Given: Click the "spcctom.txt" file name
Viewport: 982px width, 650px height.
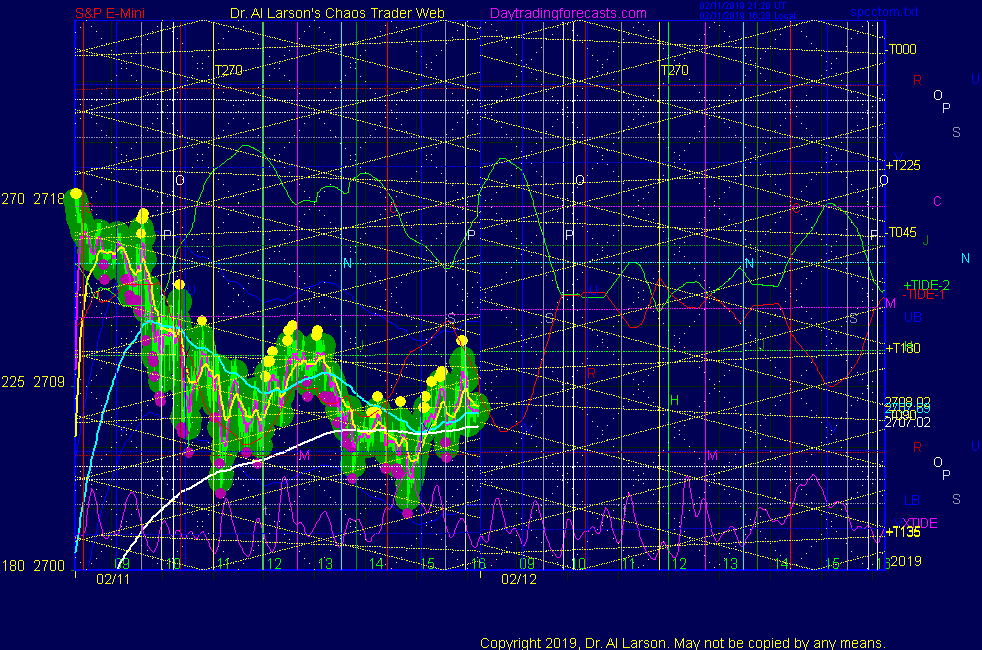Looking at the screenshot, I should click(884, 12).
